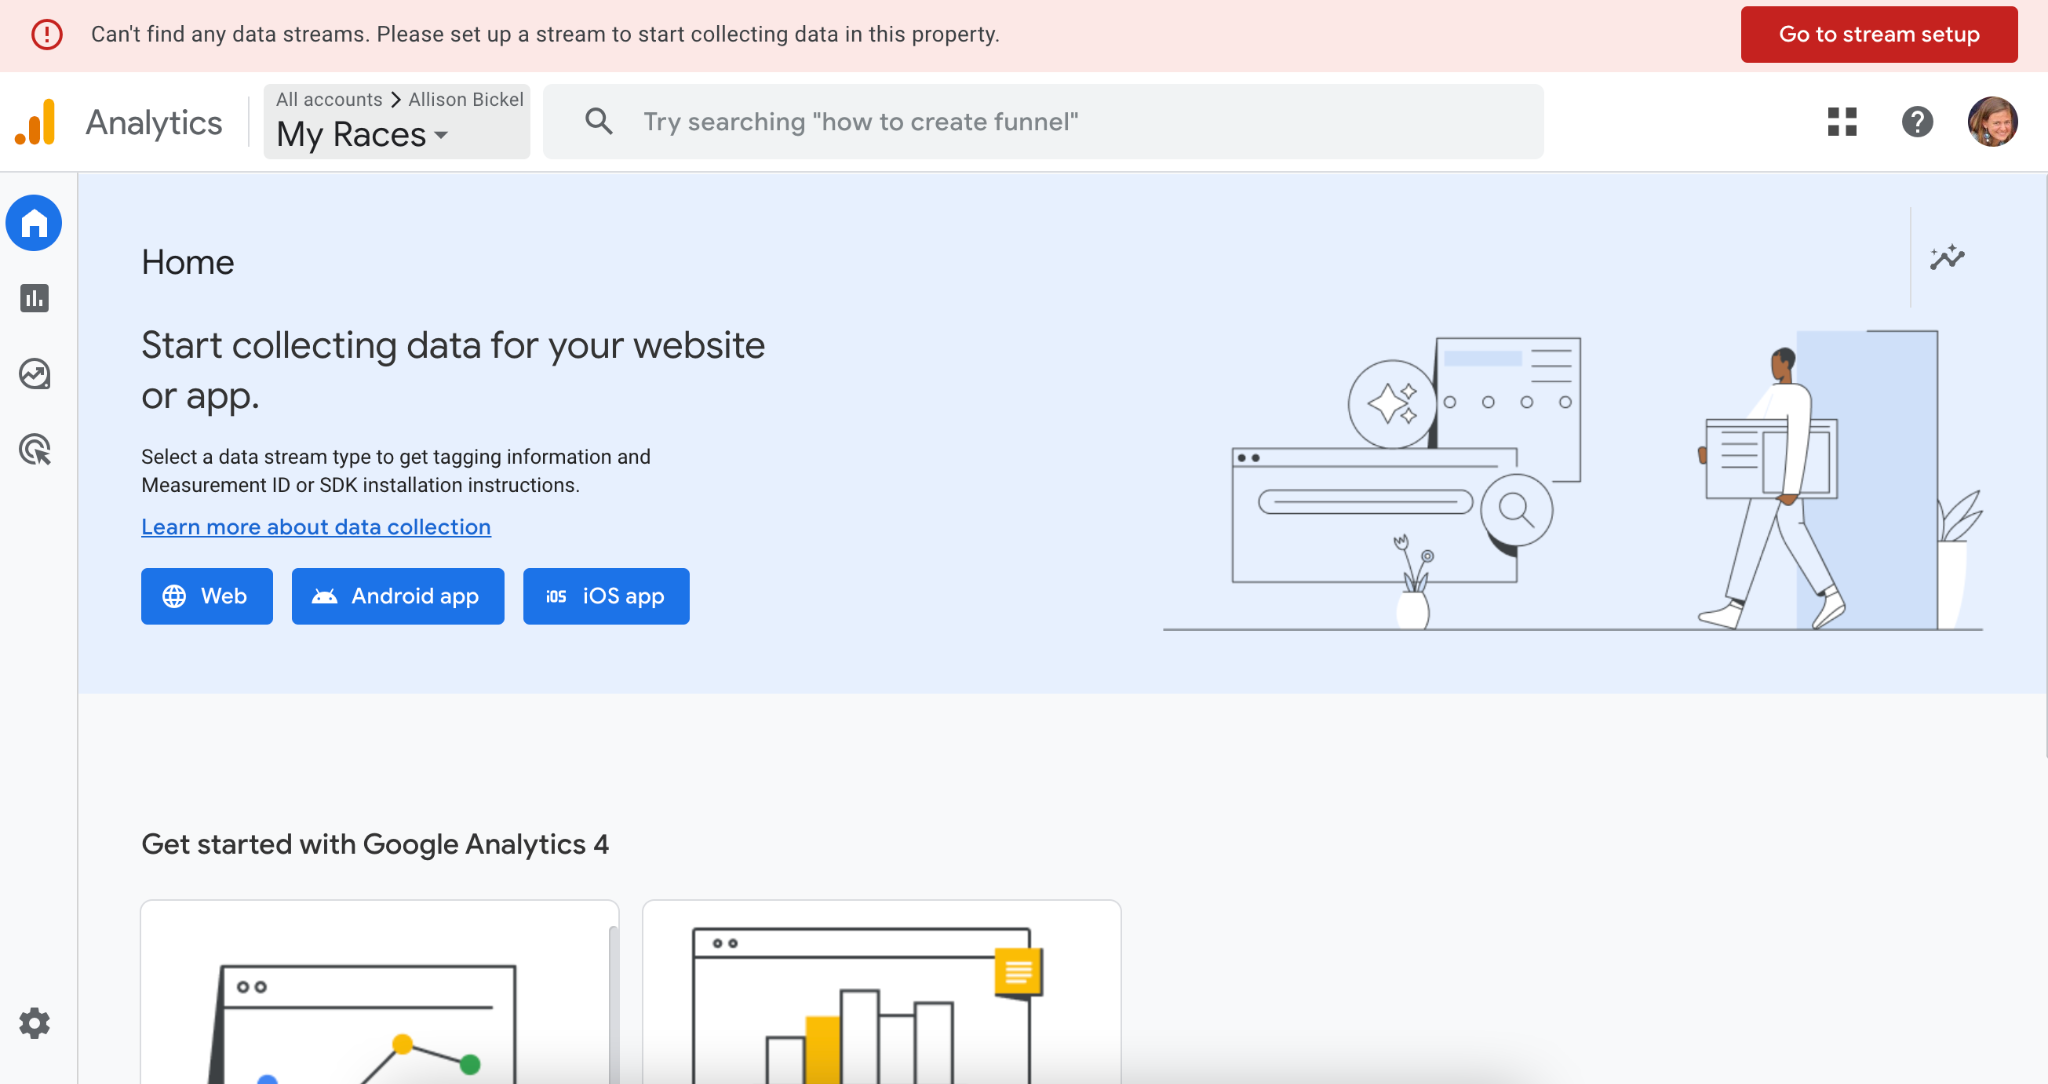The width and height of the screenshot is (2048, 1084).
Task: Click Allison Bickel account breadcrumb
Action: (x=466, y=99)
